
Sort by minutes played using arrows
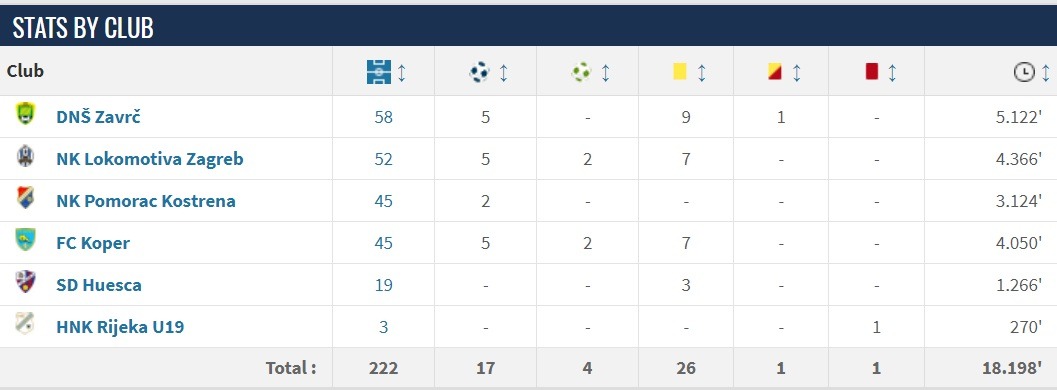1046,72
